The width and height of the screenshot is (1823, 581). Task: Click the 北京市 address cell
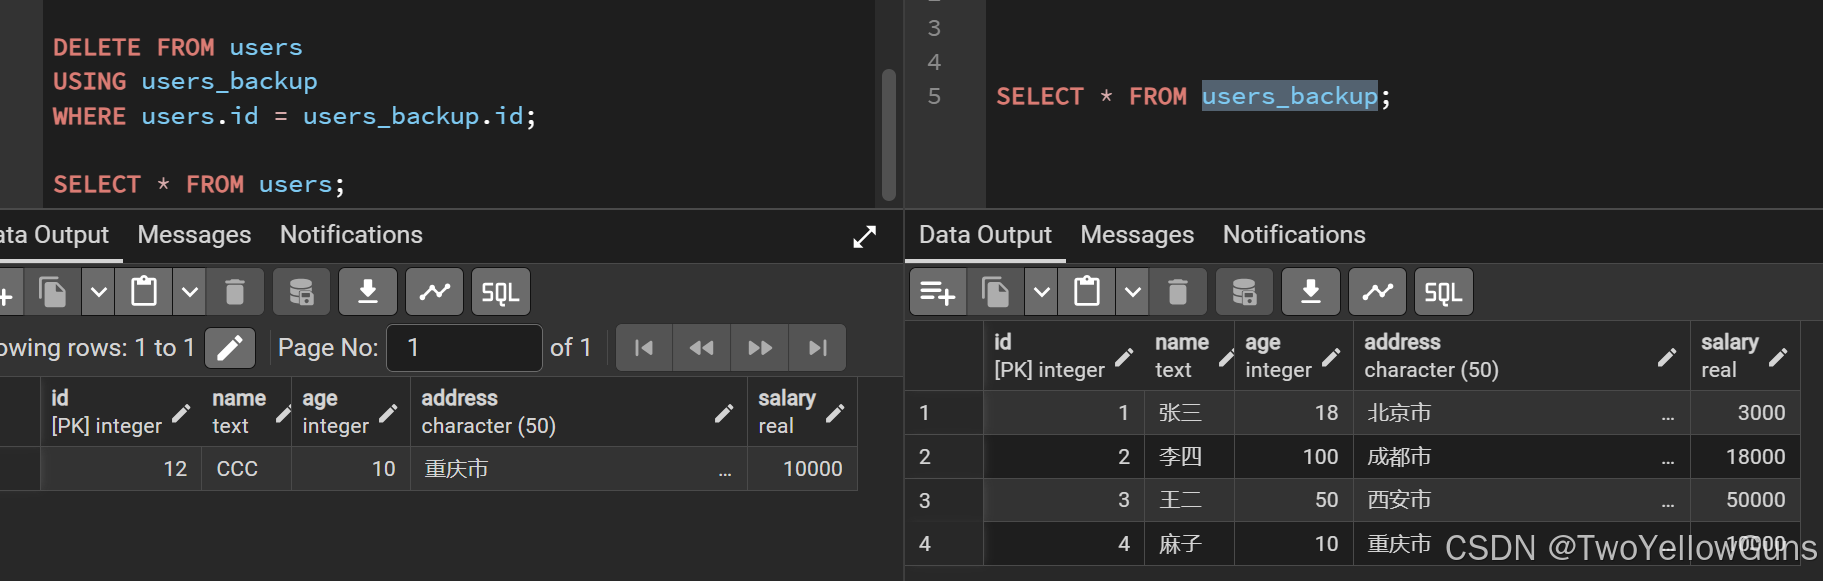[1522, 413]
